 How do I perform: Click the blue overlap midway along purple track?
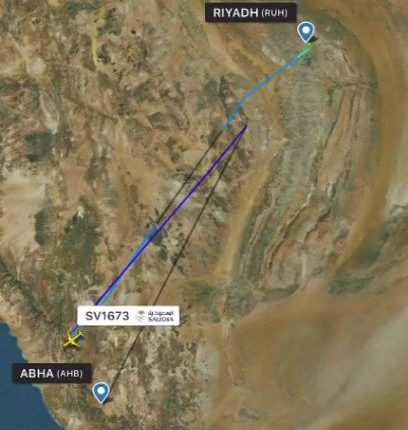click(x=151, y=234)
